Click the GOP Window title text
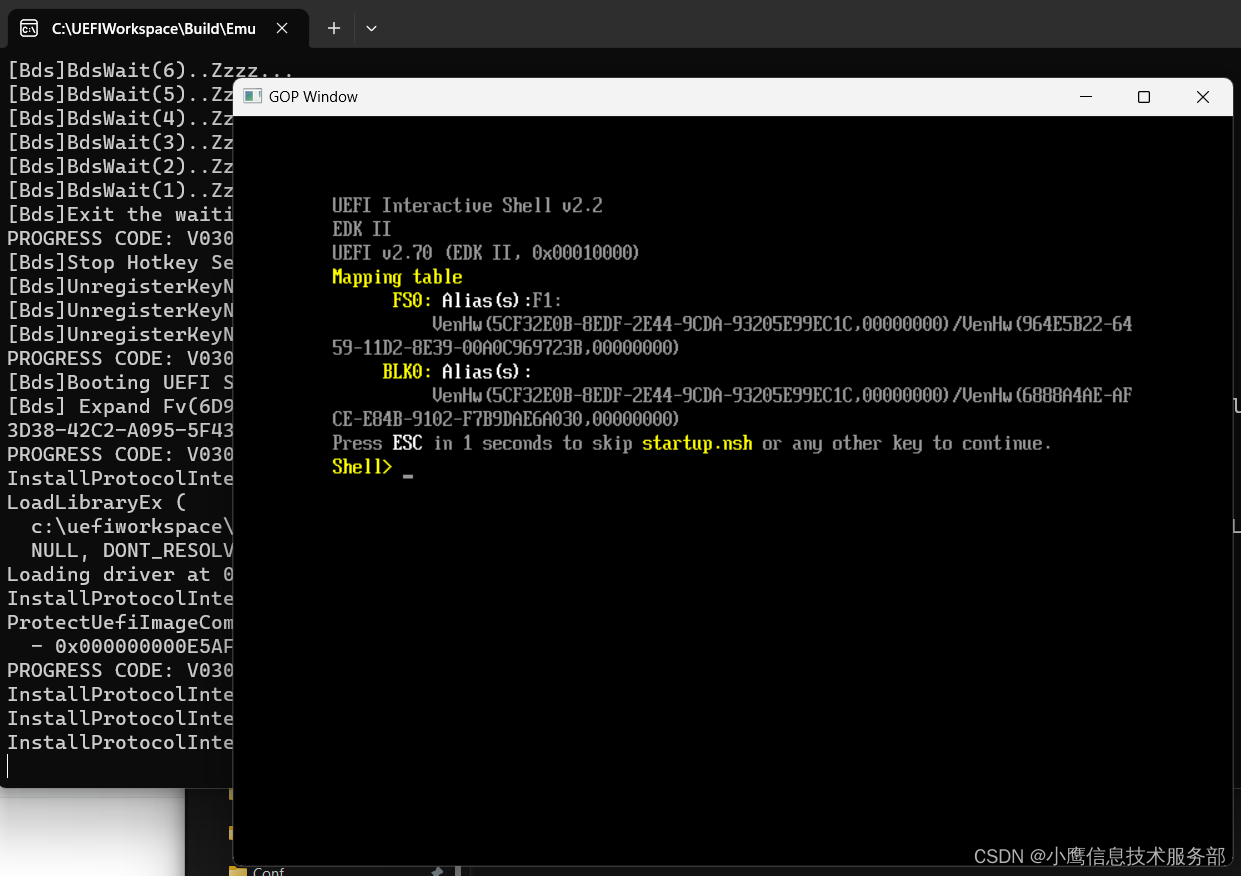Image resolution: width=1241 pixels, height=876 pixels. click(x=313, y=97)
